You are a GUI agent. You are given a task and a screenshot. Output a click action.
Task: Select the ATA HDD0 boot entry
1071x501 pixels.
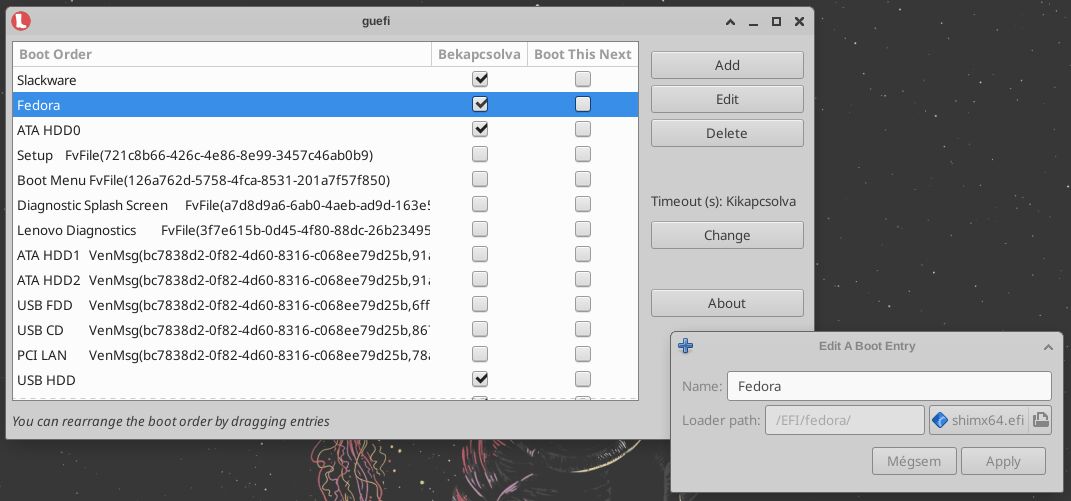pos(325,129)
